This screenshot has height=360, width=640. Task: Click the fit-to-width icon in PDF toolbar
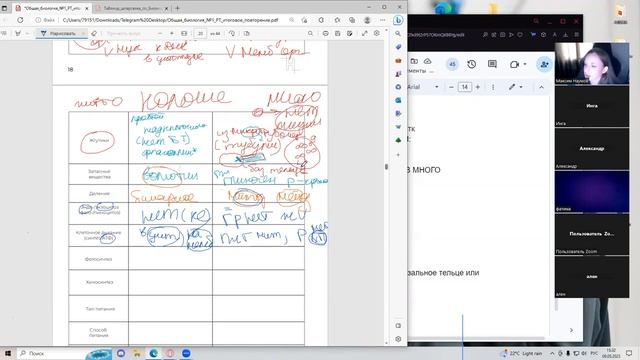point(184,33)
